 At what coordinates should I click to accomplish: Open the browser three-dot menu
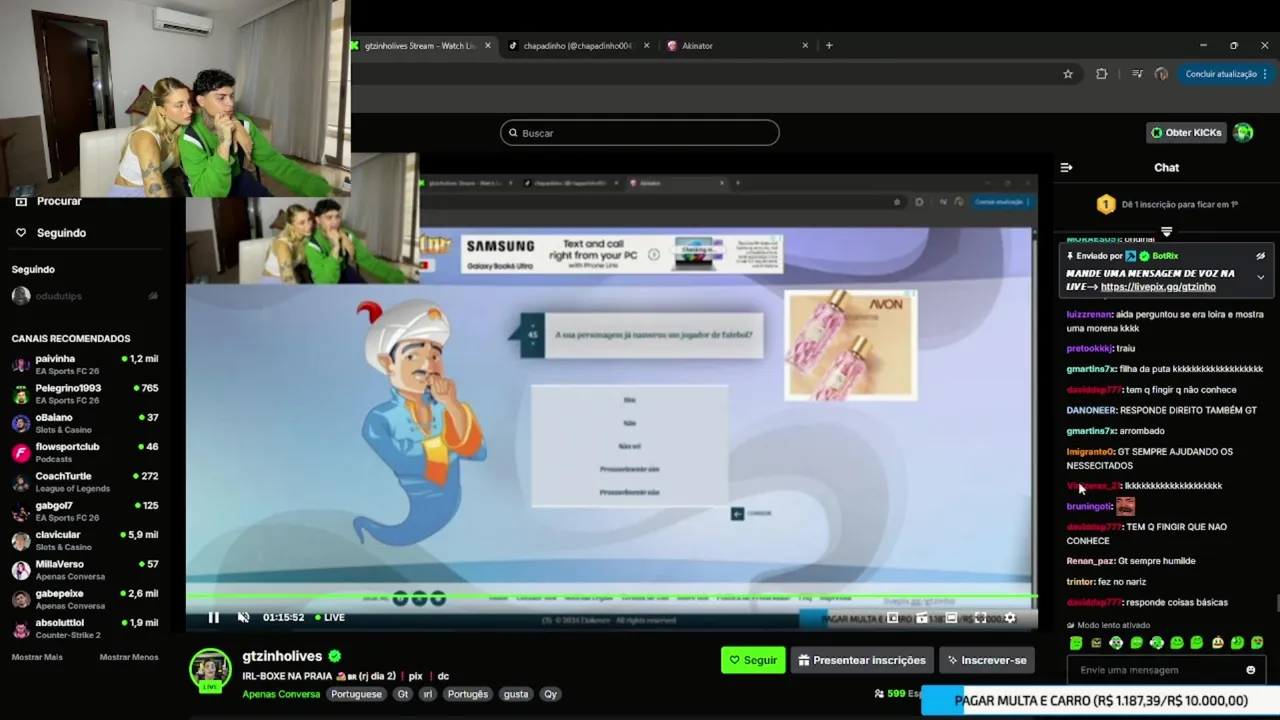pyautogui.click(x=1265, y=74)
